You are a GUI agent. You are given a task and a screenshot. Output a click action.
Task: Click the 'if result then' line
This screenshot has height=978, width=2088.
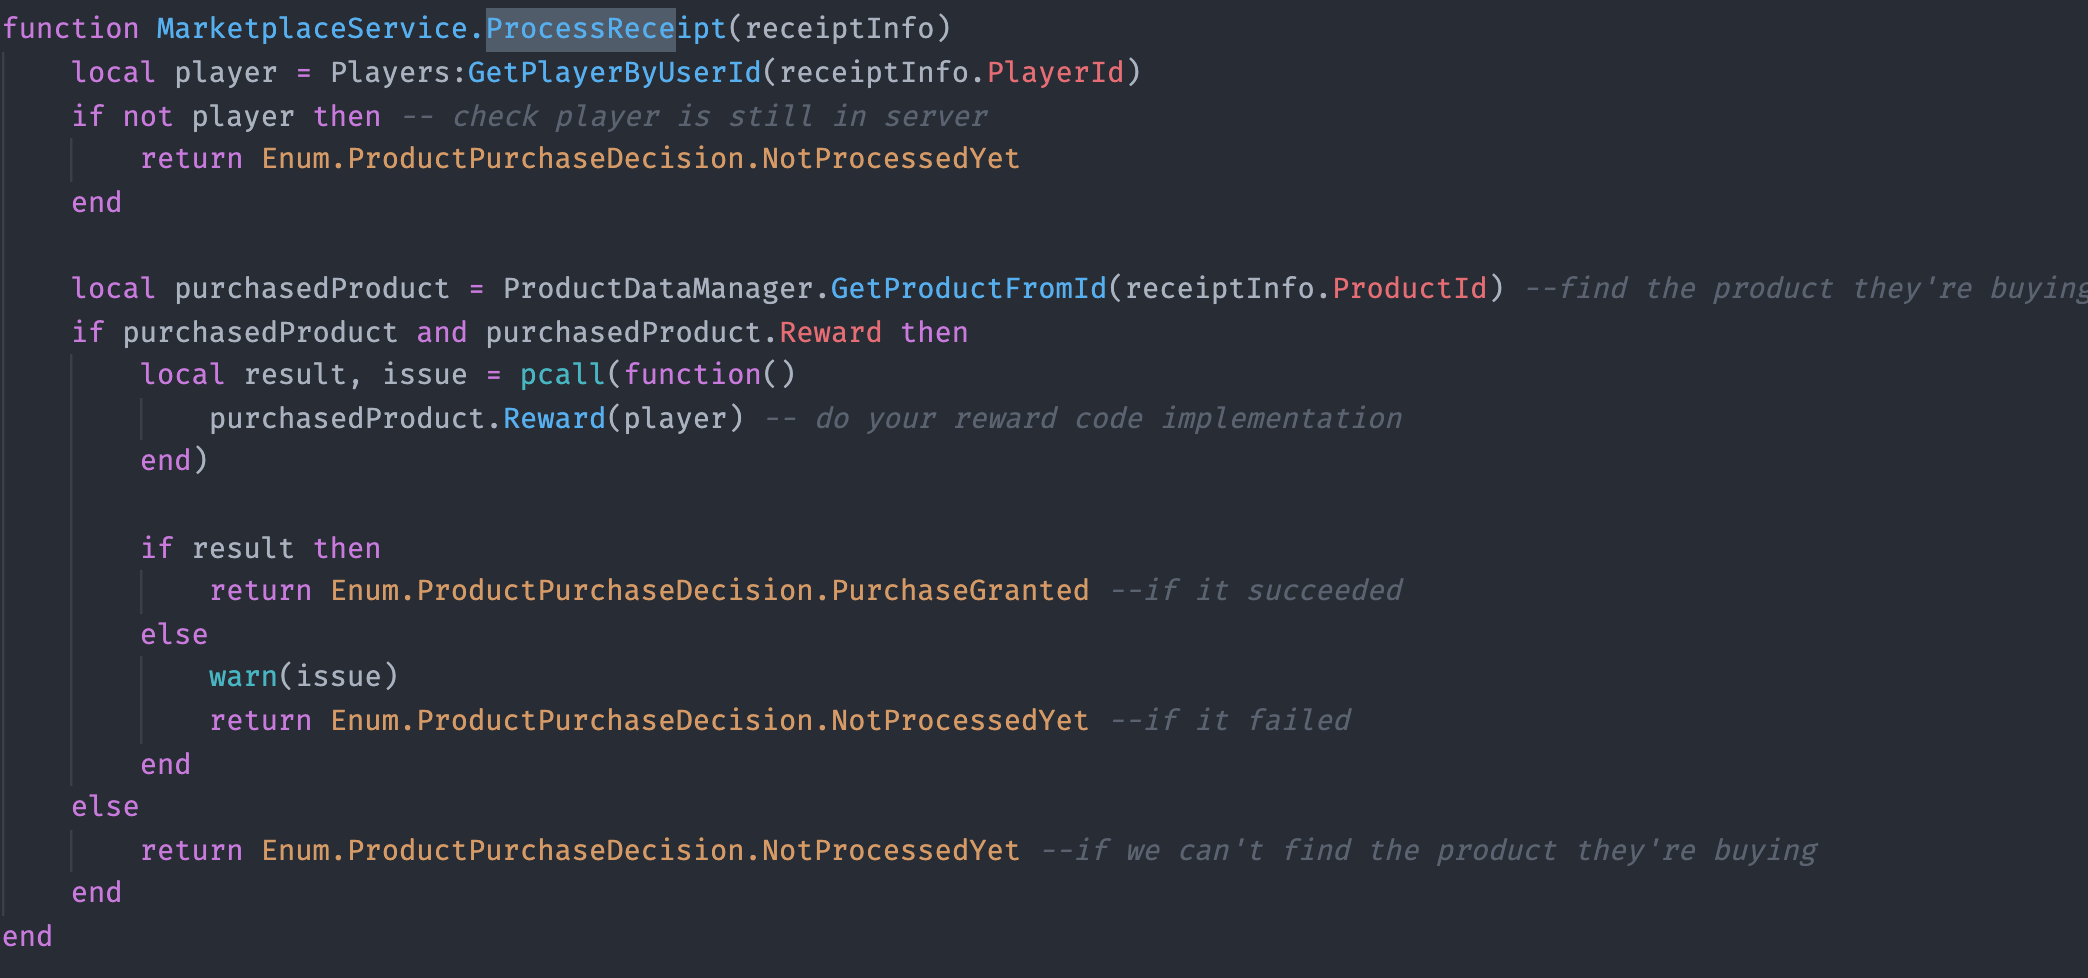[261, 548]
